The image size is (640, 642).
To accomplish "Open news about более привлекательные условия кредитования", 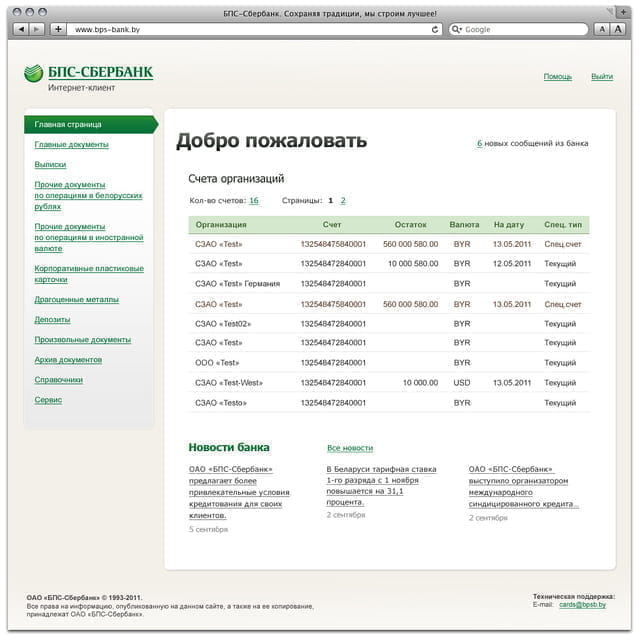I will (x=239, y=492).
